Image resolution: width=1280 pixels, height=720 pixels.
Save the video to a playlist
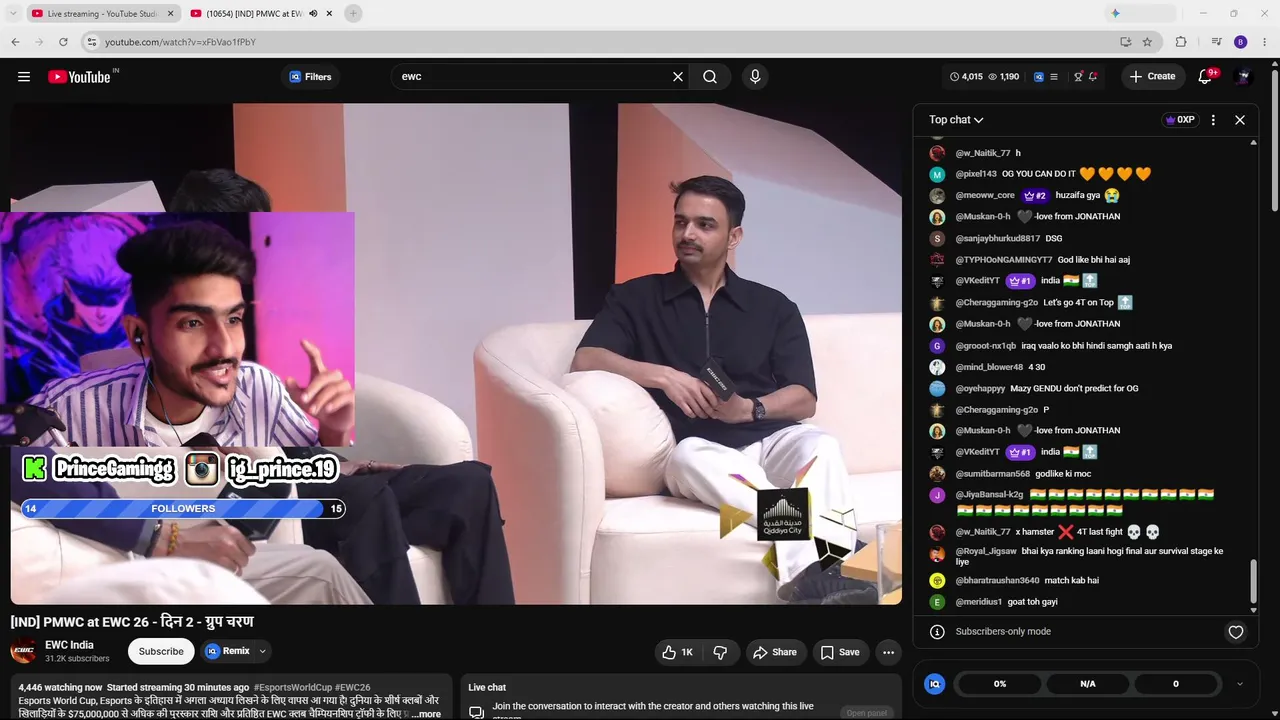coord(840,652)
